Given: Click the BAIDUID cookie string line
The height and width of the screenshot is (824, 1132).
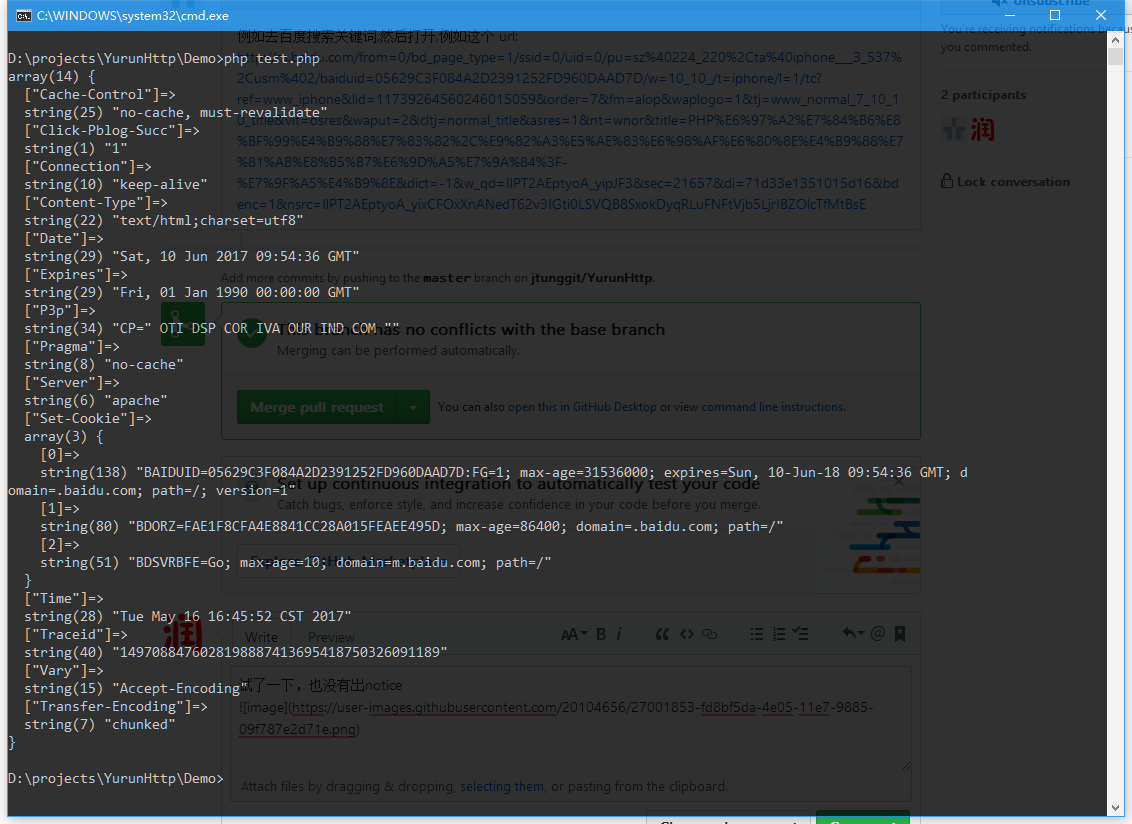Looking at the screenshot, I should coord(488,482).
